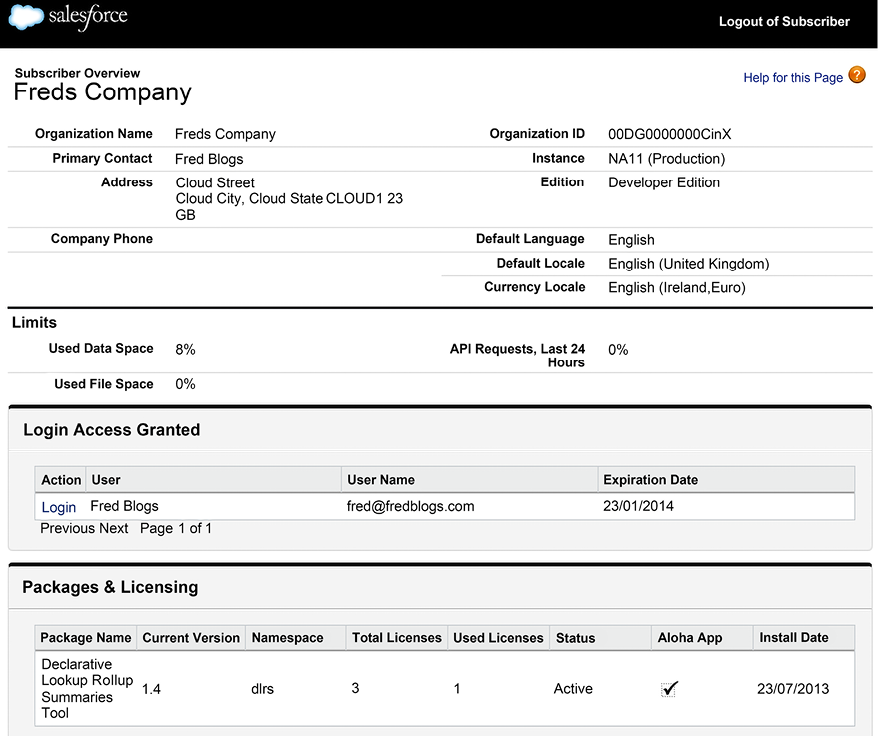Click install date 23/07/2013

793,688
